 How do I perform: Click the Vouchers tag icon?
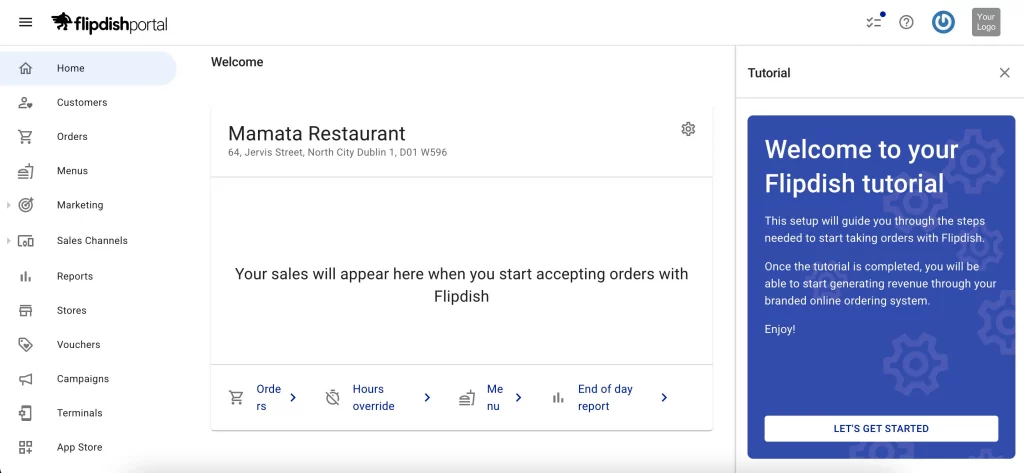[26, 344]
